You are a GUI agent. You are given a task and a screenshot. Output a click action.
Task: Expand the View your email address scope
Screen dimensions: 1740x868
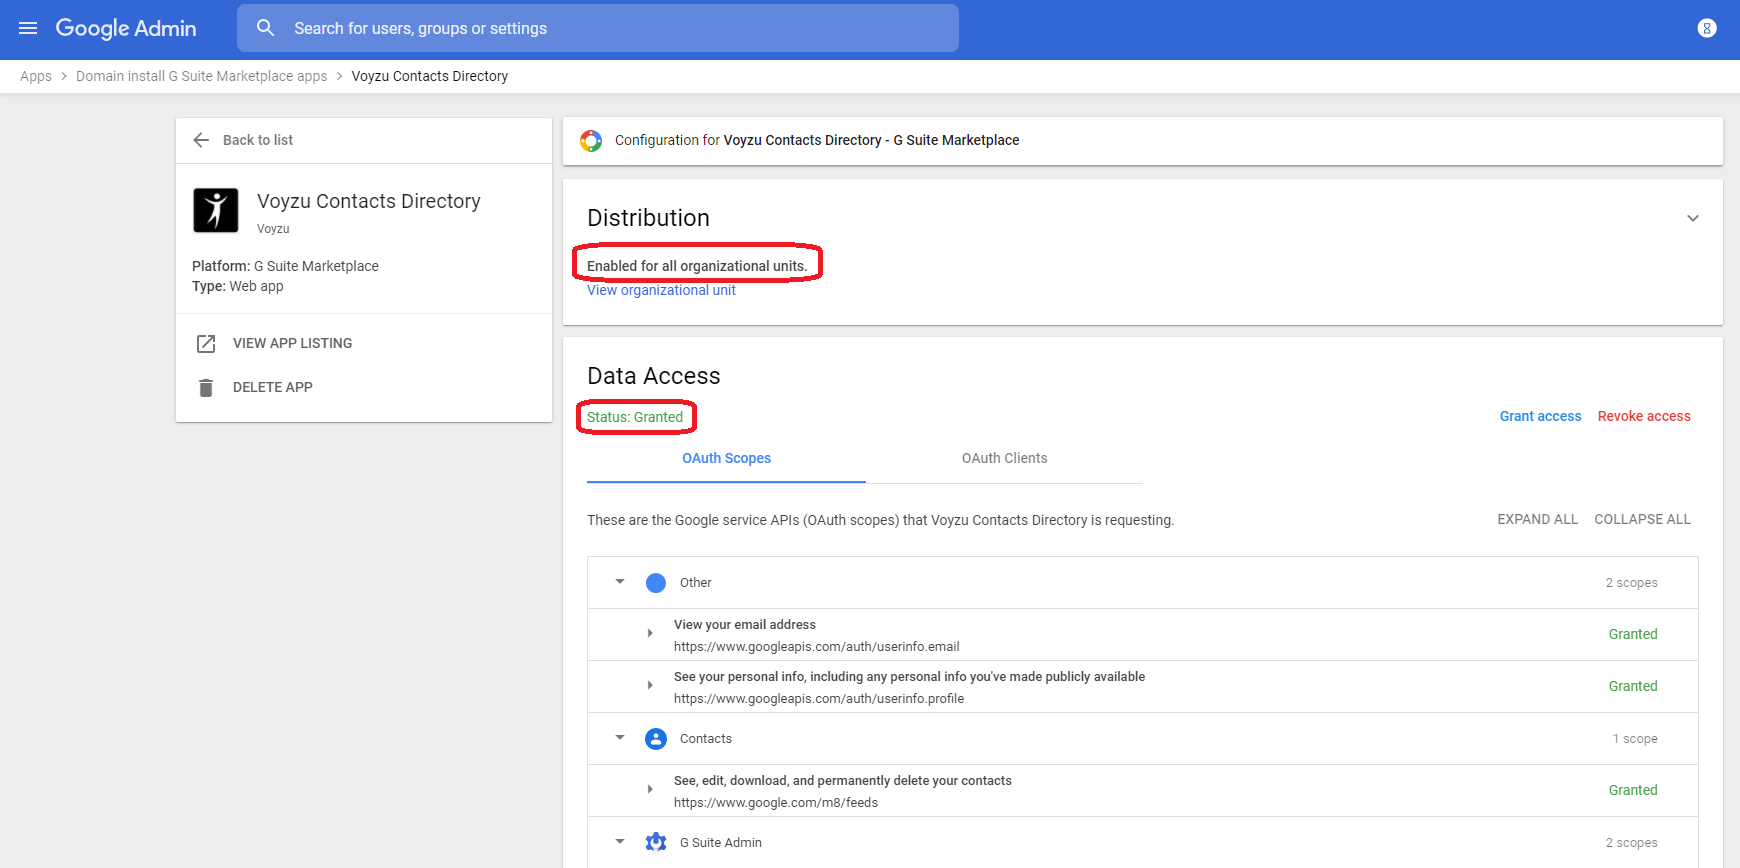[x=650, y=633]
